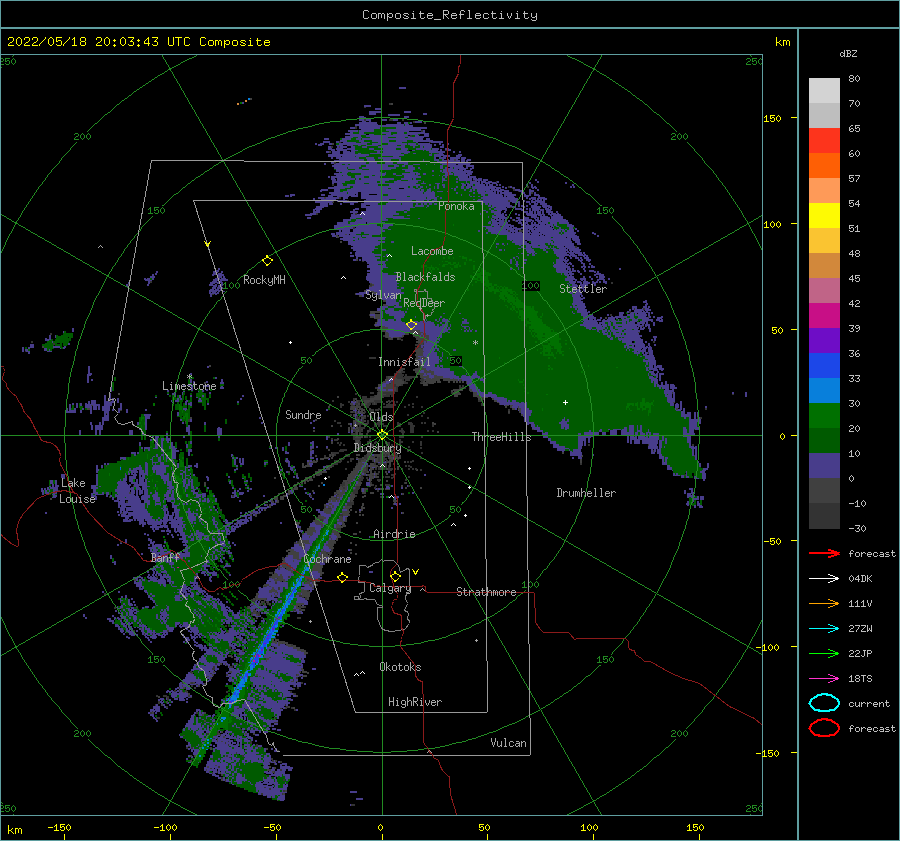Screen dimensions: 900x841
Task: Click the Ponoka town label
Action: point(456,206)
